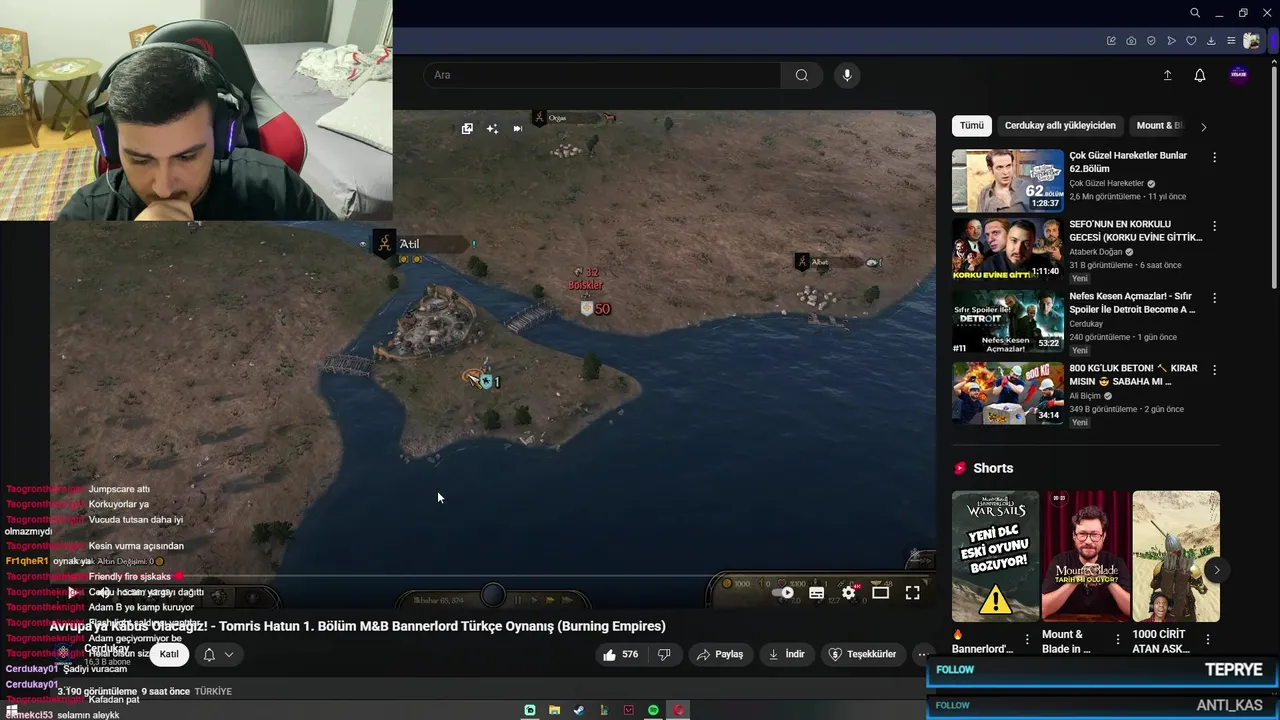The image size is (1280, 720).
Task: Click the YouTube upload arrow icon
Action: (x=1167, y=75)
